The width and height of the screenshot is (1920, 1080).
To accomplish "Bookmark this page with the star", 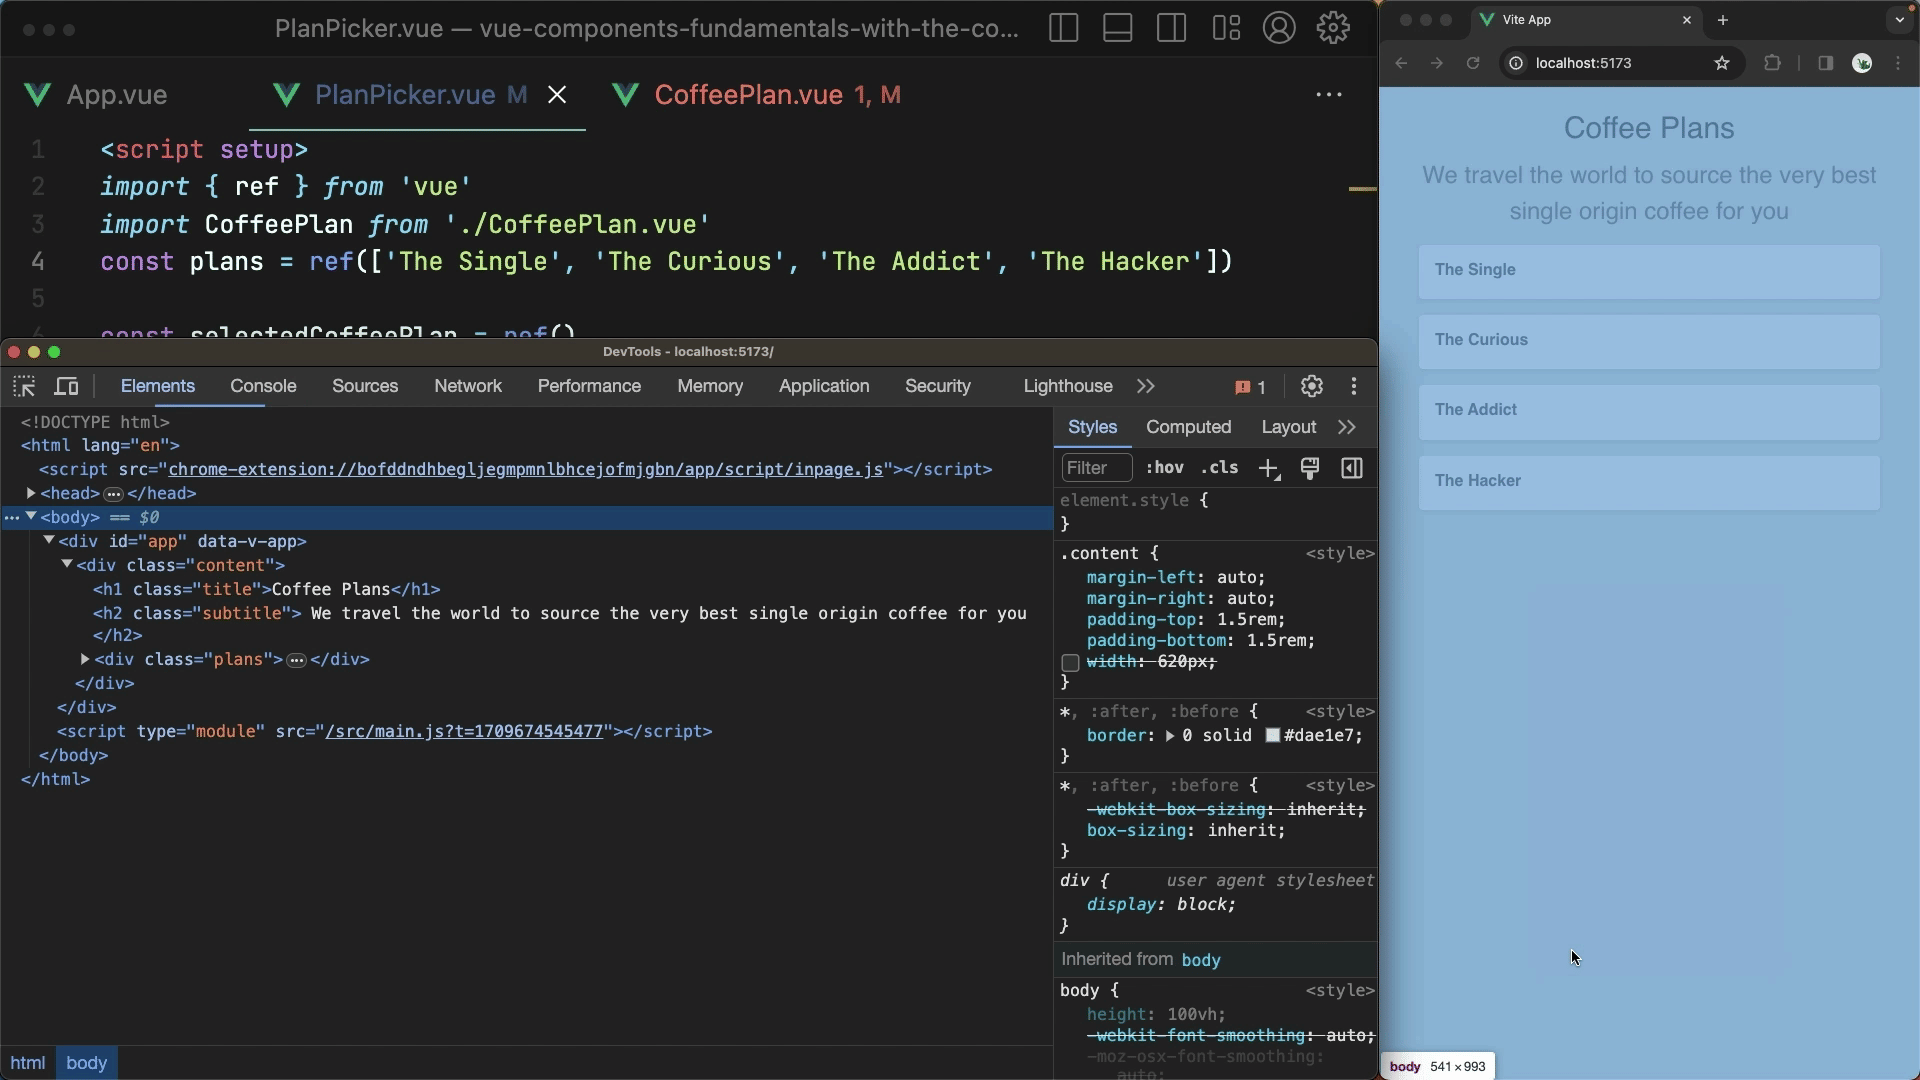I will [x=1722, y=63].
